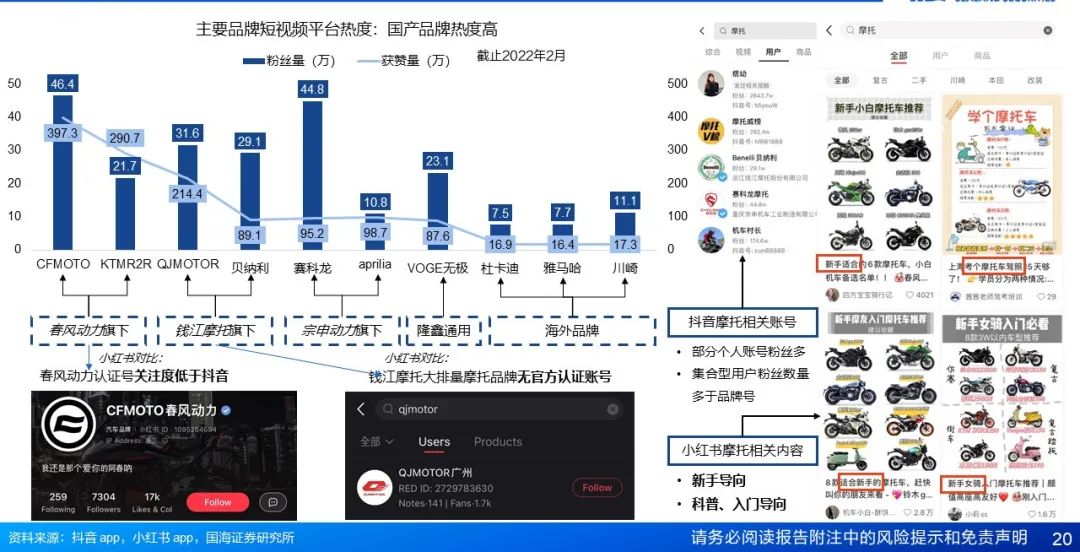The width and height of the screenshot is (1080, 552).
Task: Select the 川崎 filter chip
Action: [957, 81]
